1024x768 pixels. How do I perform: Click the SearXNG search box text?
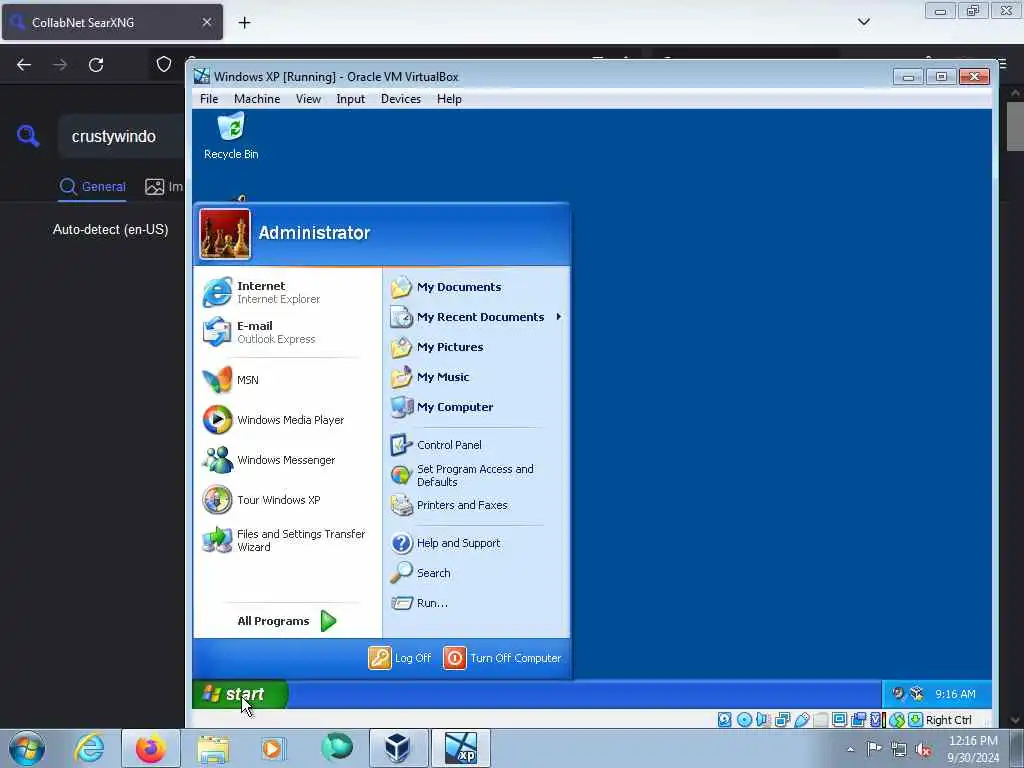coord(114,136)
